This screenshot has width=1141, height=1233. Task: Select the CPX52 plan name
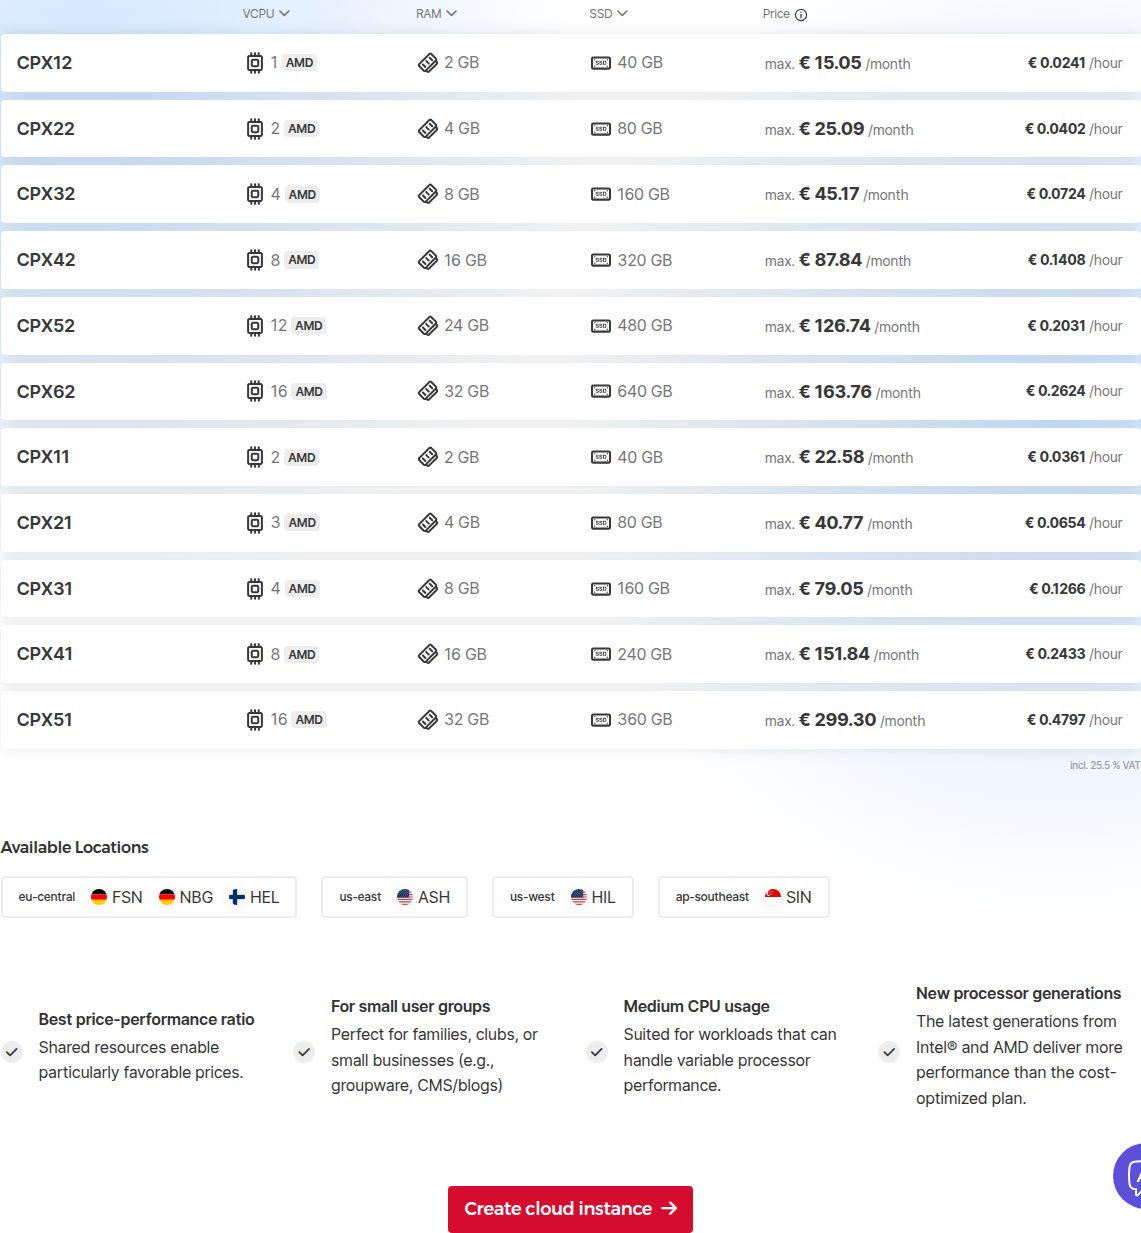[x=46, y=326]
